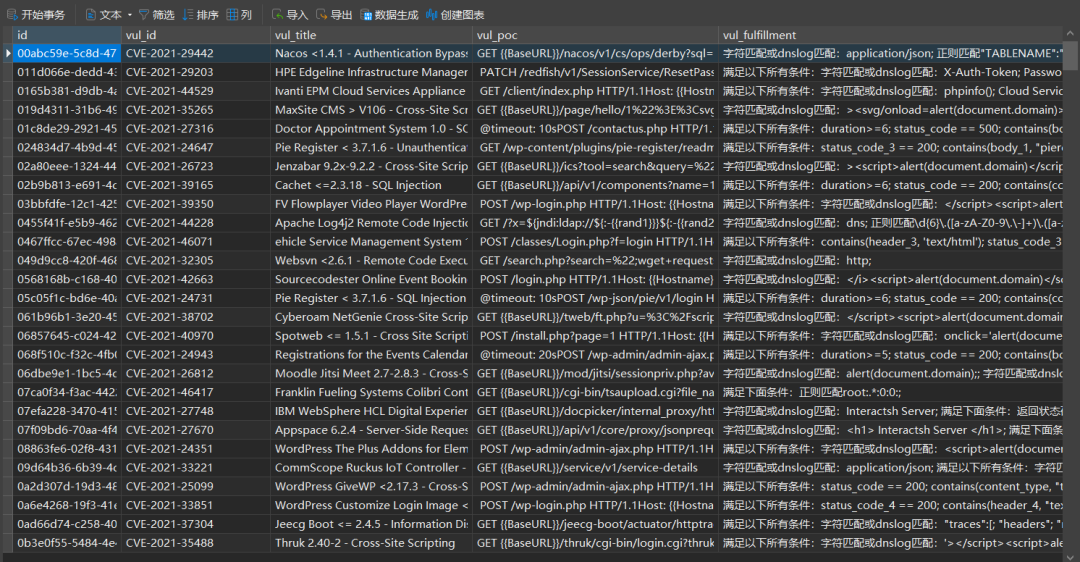Select the CommScope Ruckus IoT Controller cell
Image resolution: width=1080 pixels, height=562 pixels.
pos(371,468)
